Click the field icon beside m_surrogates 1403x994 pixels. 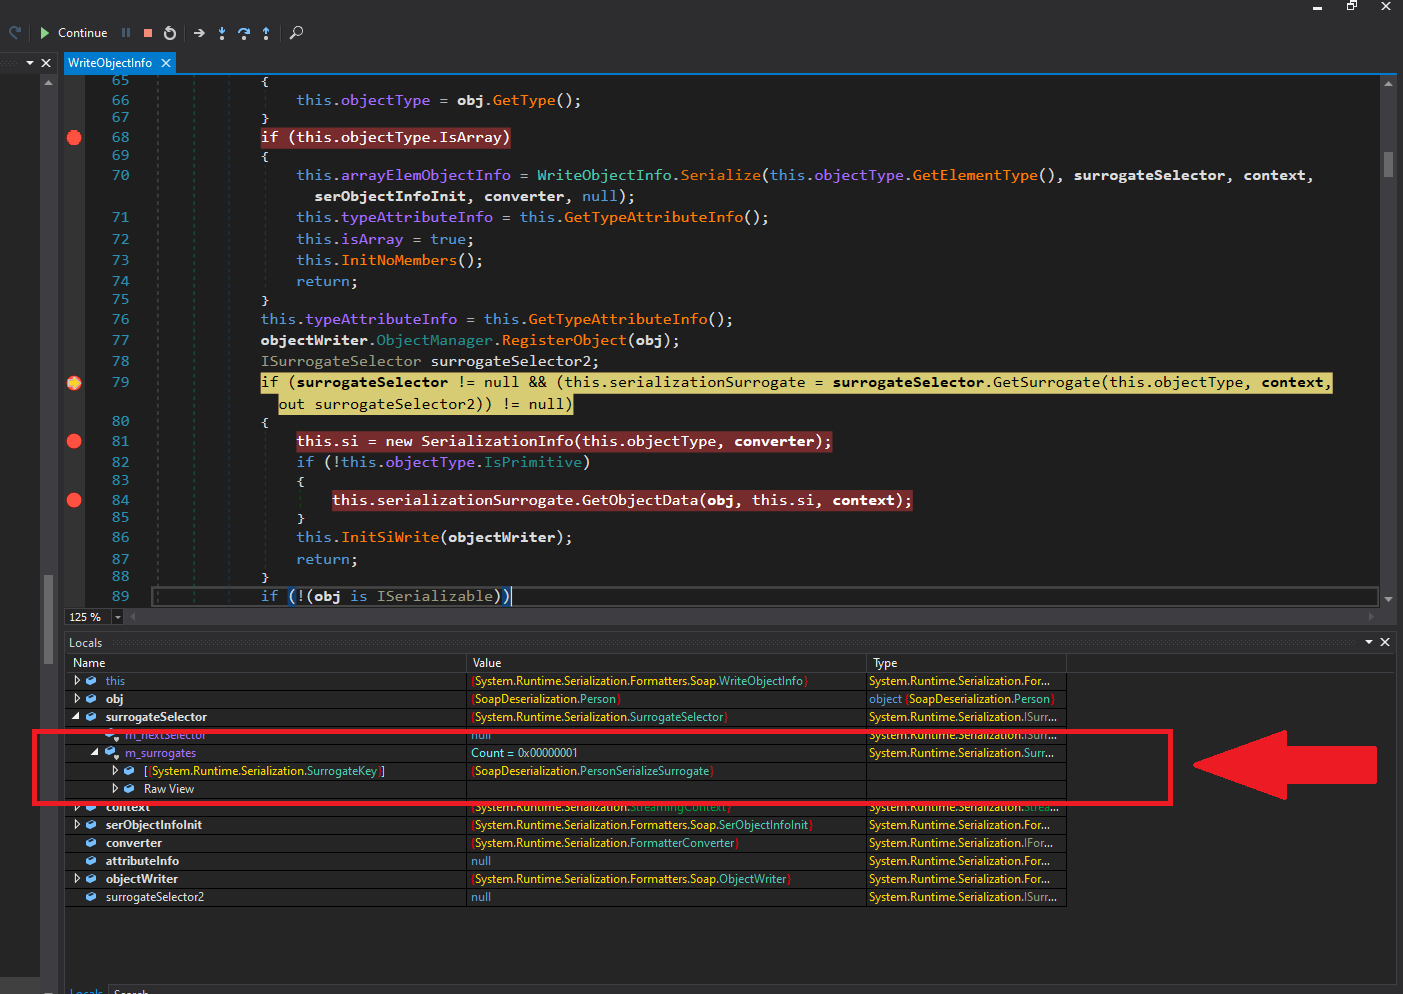[x=111, y=753]
